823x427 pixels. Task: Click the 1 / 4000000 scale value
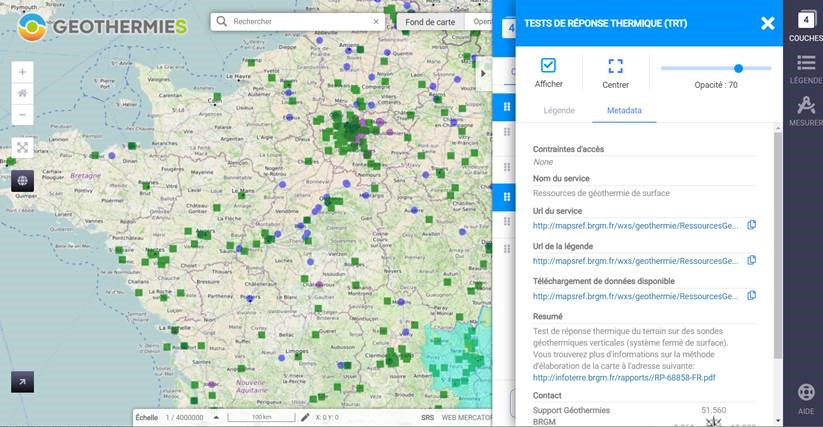click(184, 418)
